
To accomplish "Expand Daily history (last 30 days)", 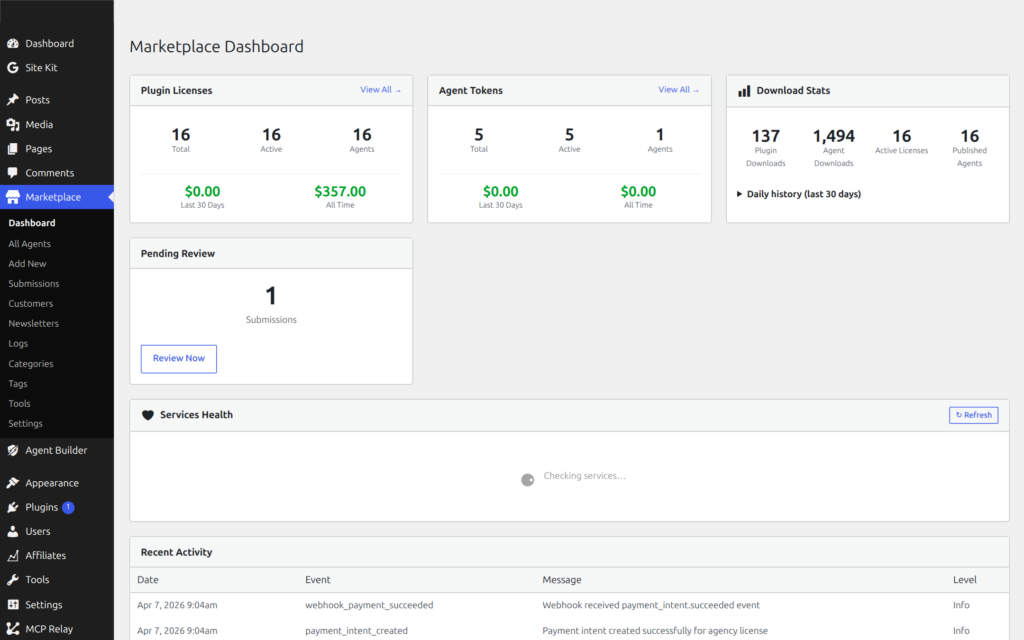I will tap(799, 194).
